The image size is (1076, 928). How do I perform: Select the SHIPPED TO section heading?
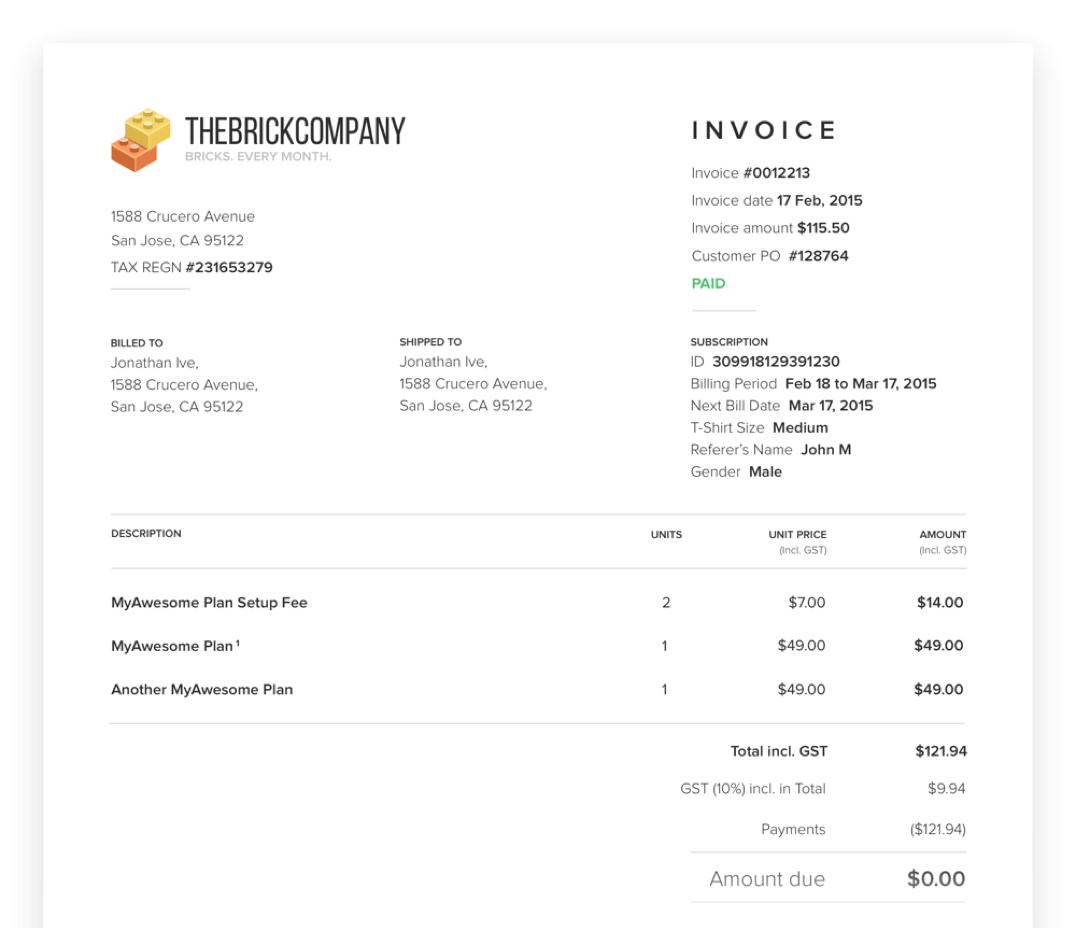click(431, 341)
